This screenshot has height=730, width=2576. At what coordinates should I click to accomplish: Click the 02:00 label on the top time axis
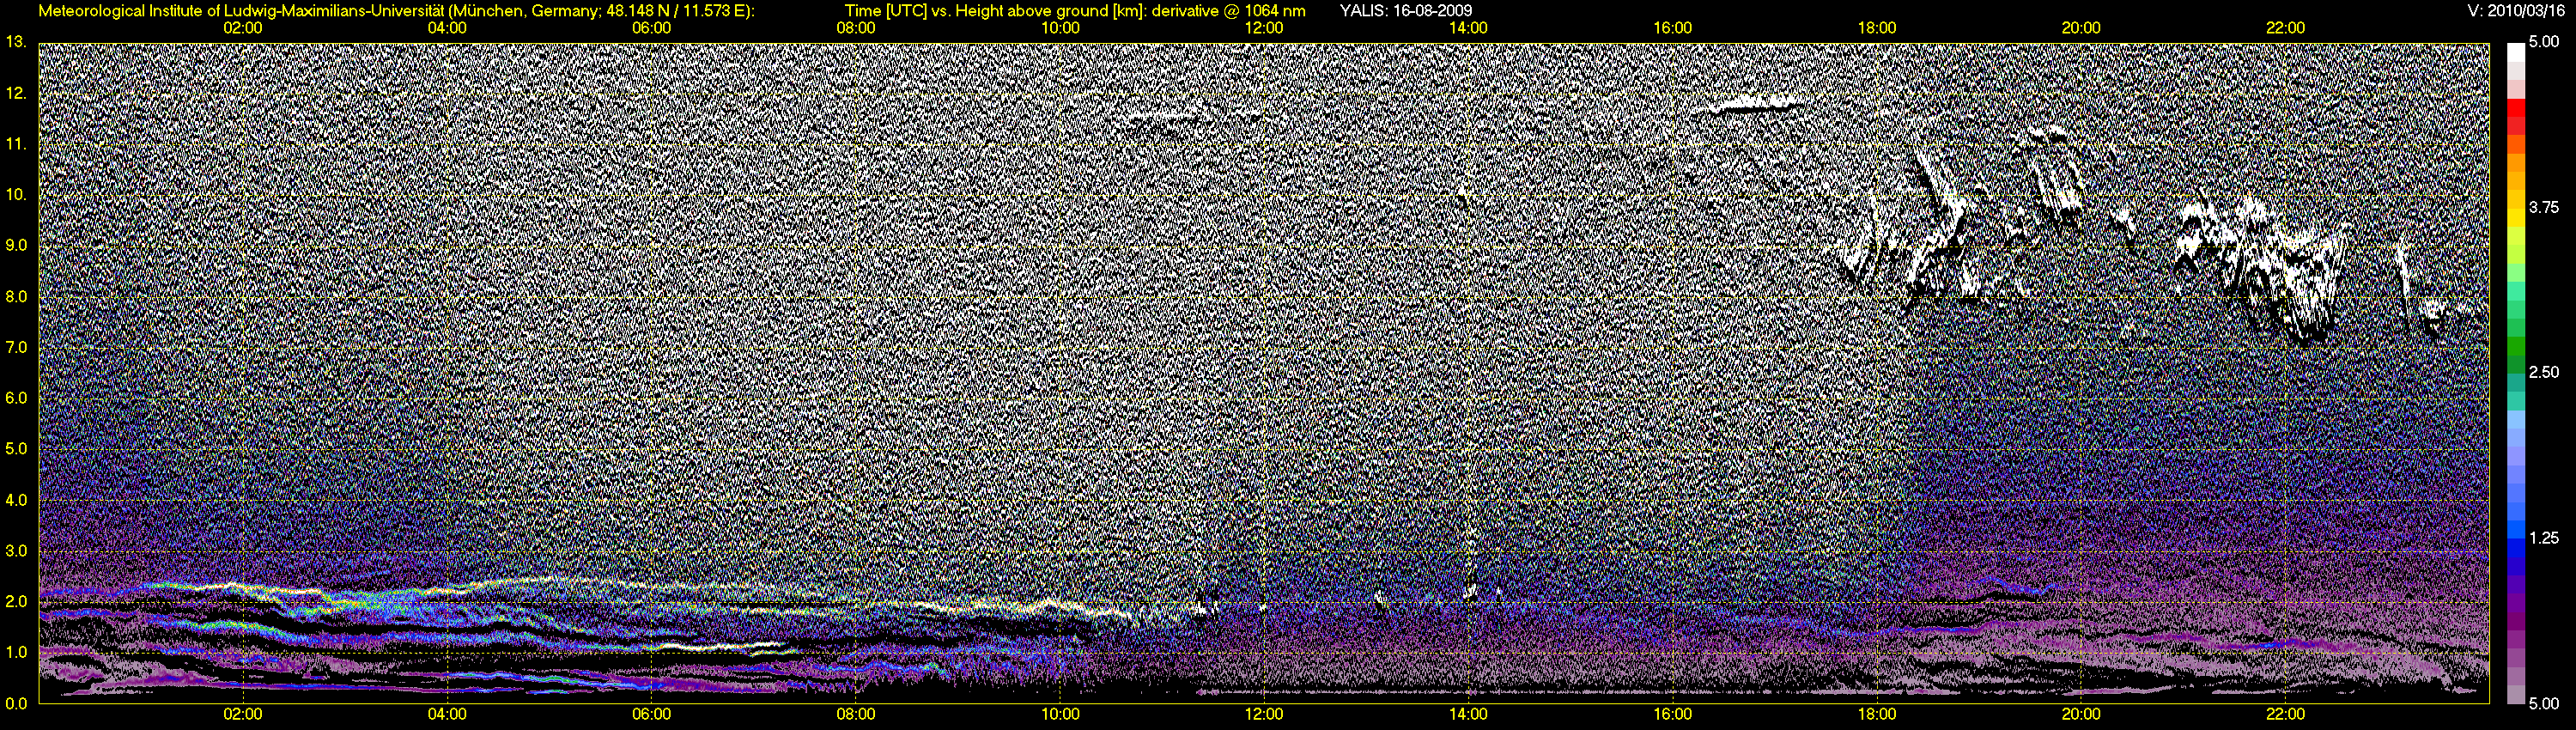[x=243, y=28]
